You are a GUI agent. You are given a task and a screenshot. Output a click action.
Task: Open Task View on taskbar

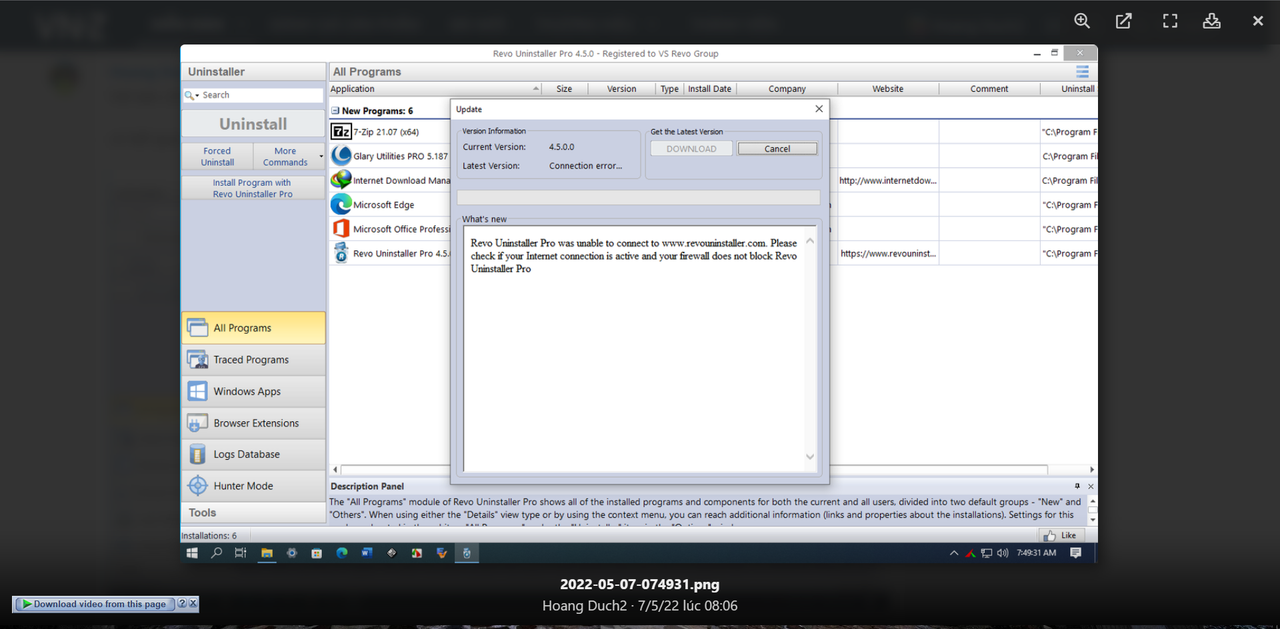(241, 552)
